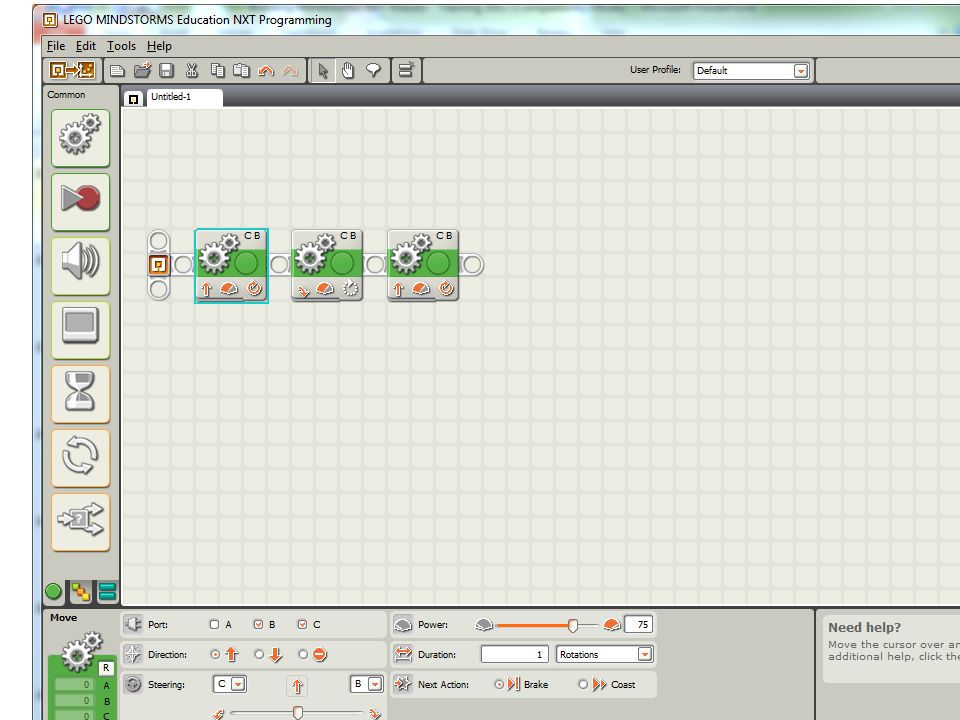Paste with the clipboard icon
Image resolution: width=960 pixels, height=720 pixels.
(x=241, y=70)
